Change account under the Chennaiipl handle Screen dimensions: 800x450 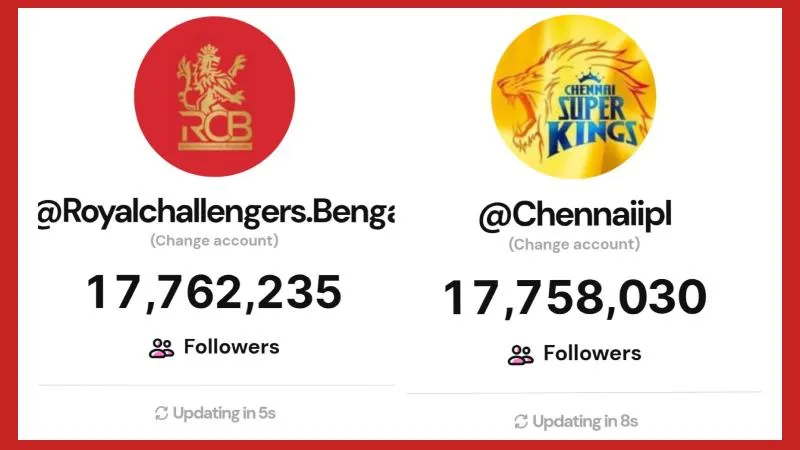pos(574,244)
